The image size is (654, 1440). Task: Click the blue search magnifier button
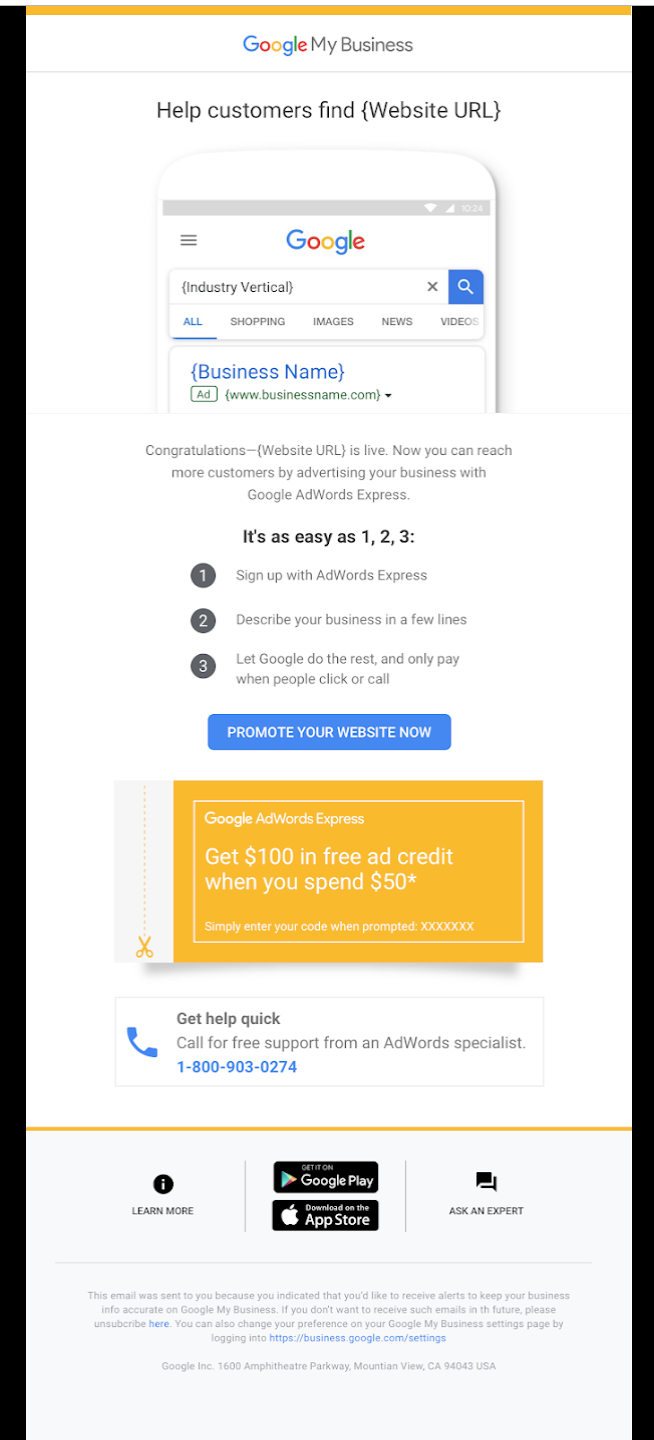click(466, 287)
